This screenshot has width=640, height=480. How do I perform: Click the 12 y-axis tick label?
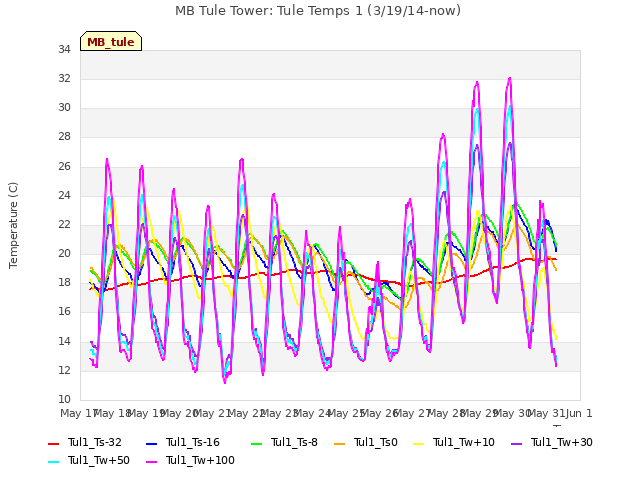64,371
